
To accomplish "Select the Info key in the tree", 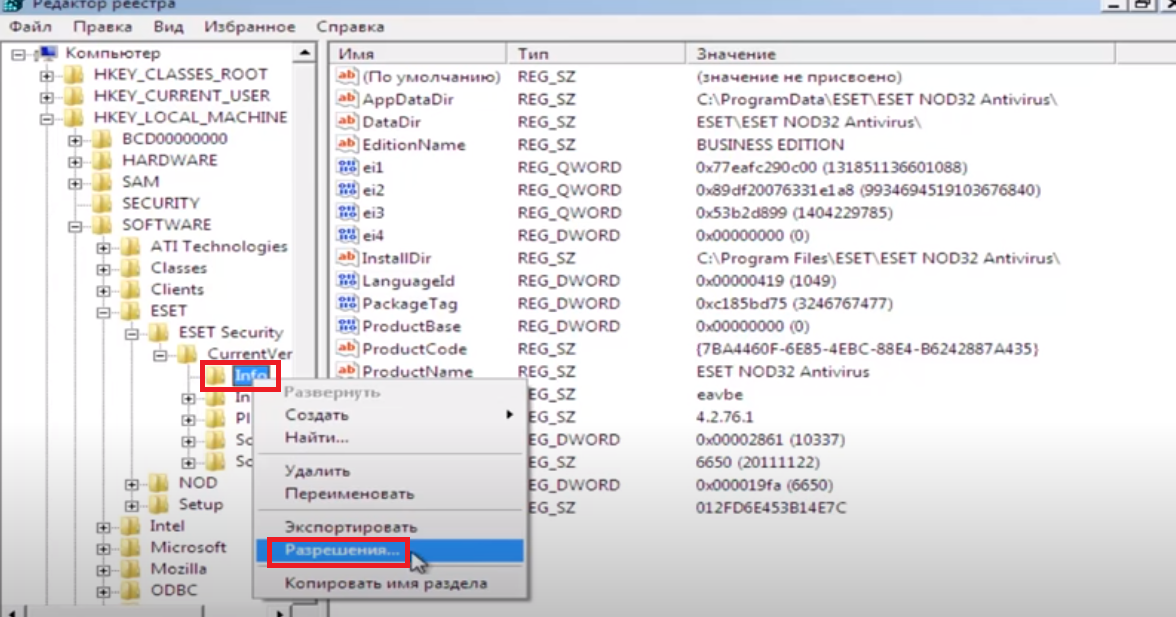I will pyautogui.click(x=250, y=376).
